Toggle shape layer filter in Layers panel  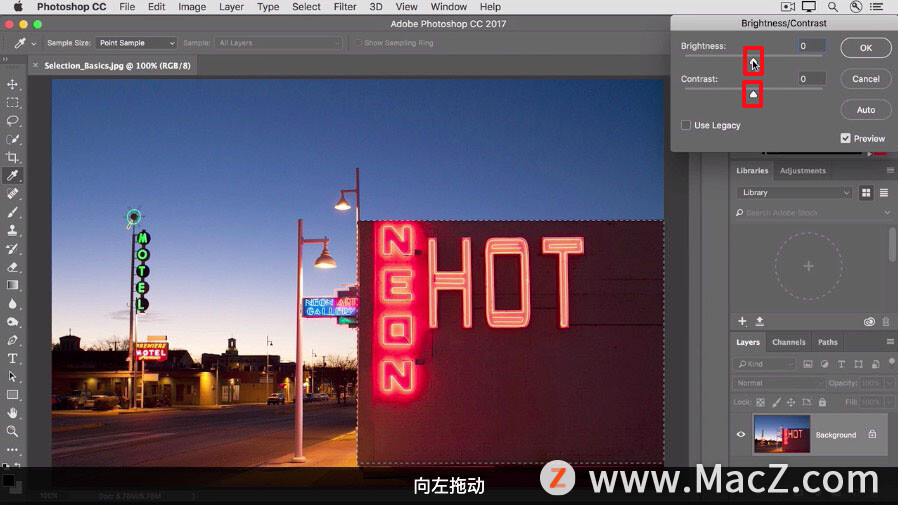pos(858,364)
